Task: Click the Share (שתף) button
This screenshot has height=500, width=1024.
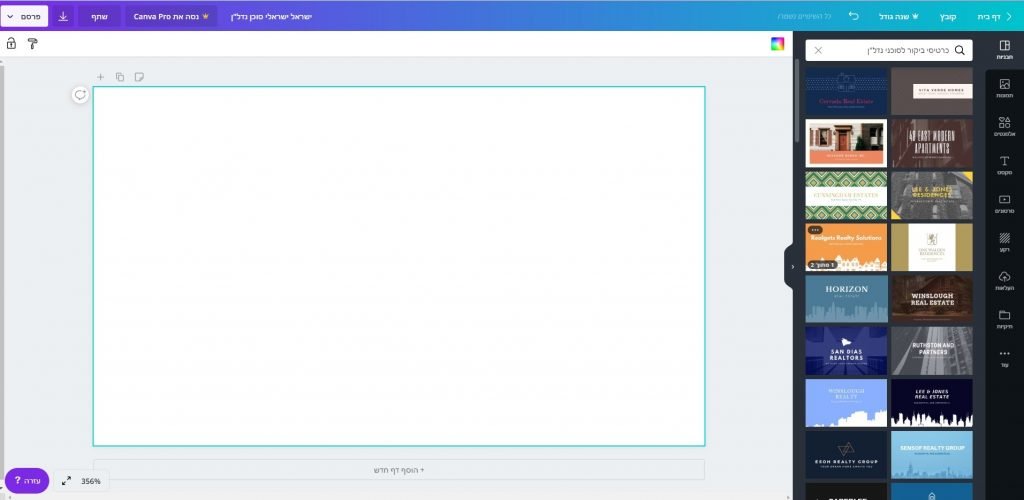Action: pos(100,16)
